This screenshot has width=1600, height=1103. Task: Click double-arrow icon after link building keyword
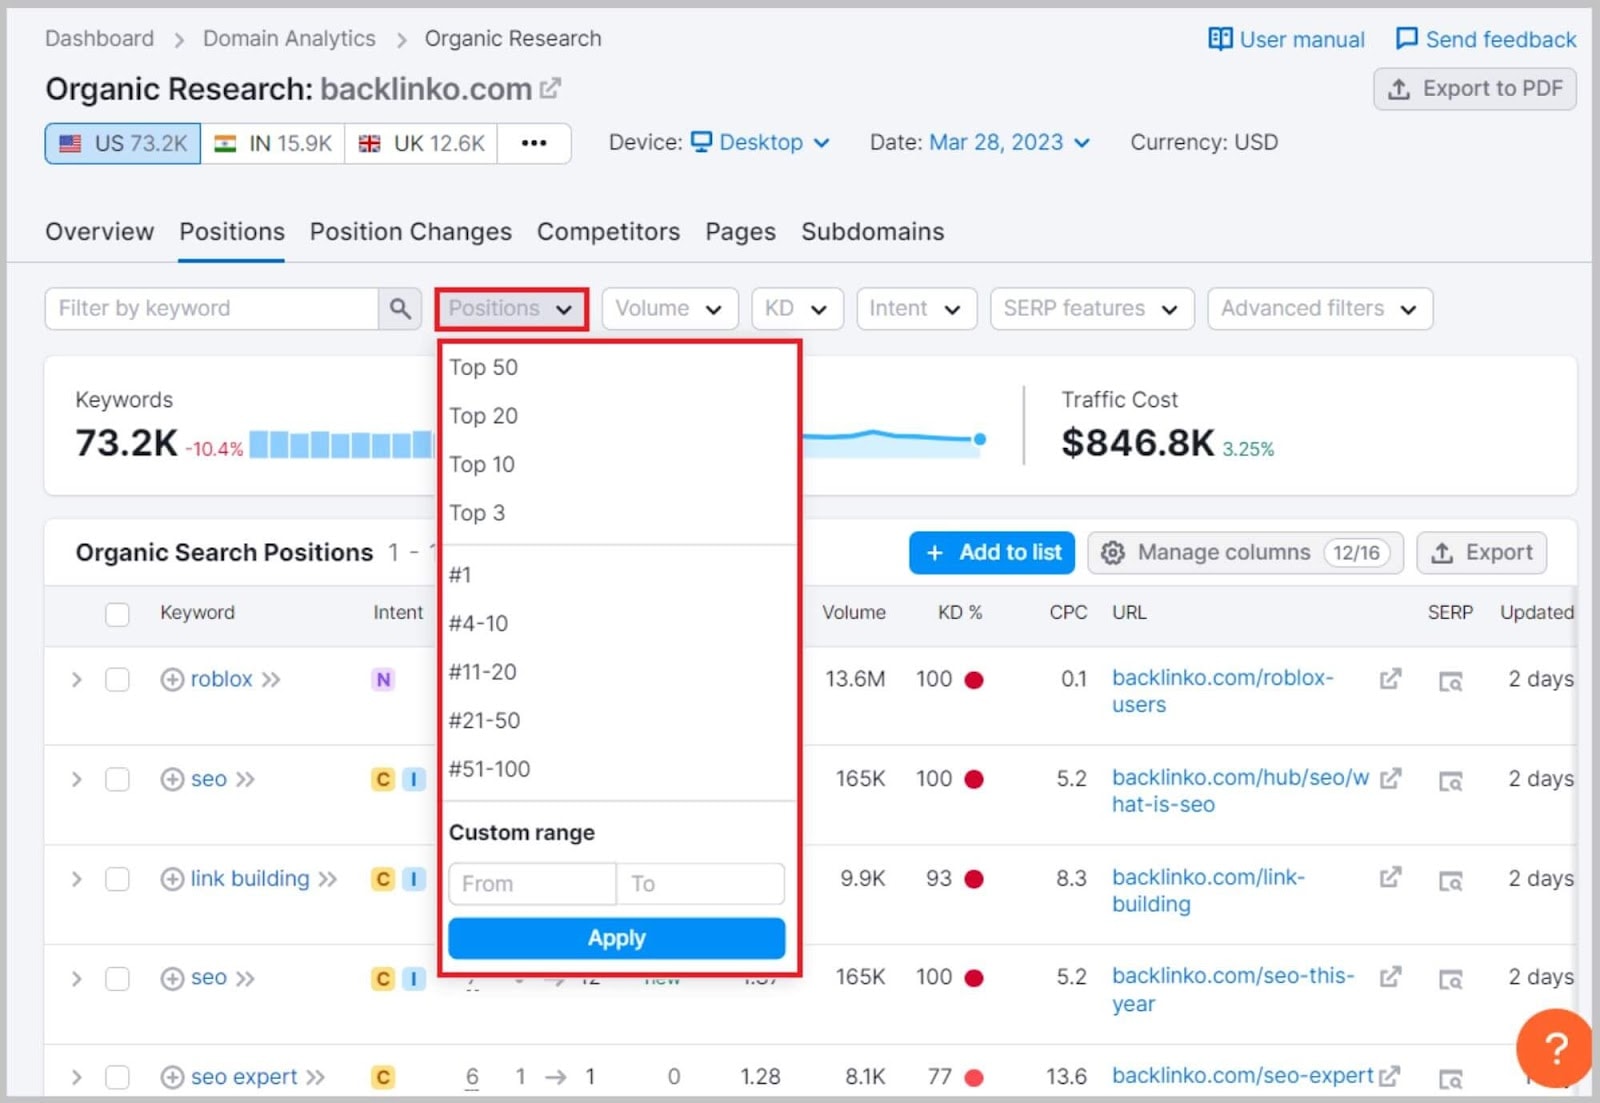tap(328, 879)
